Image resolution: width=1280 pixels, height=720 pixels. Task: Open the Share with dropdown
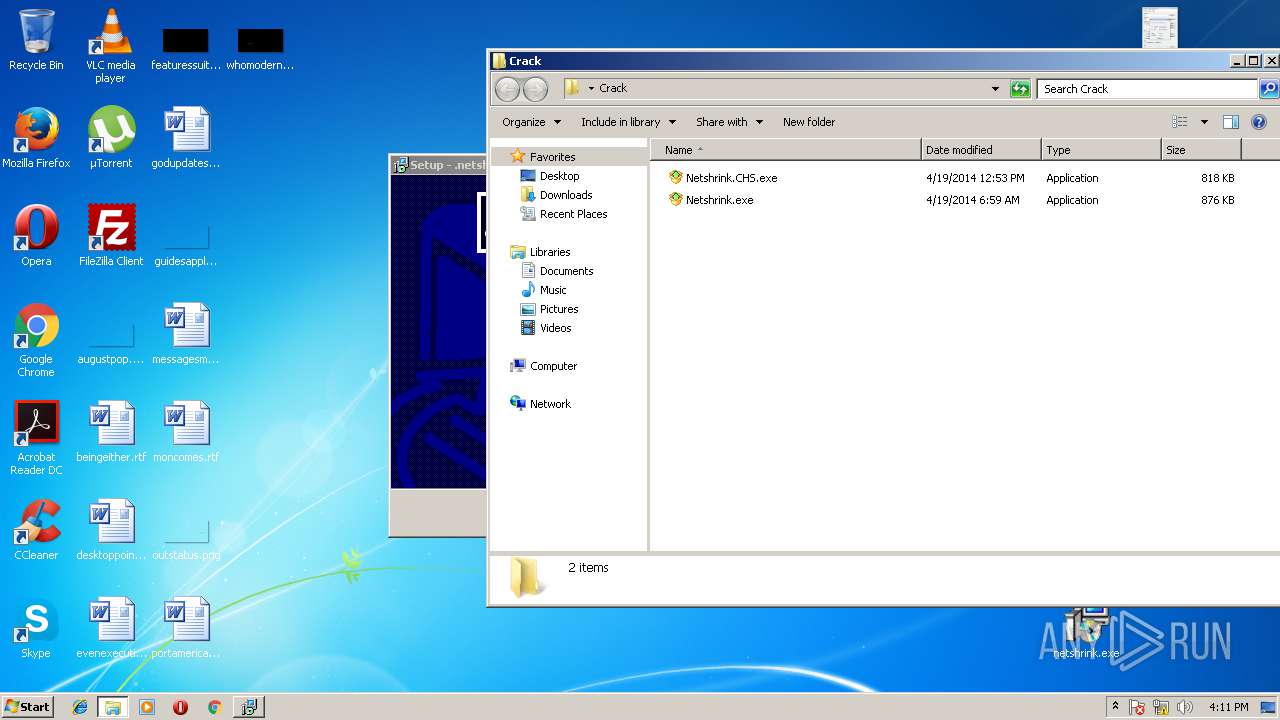coord(729,122)
